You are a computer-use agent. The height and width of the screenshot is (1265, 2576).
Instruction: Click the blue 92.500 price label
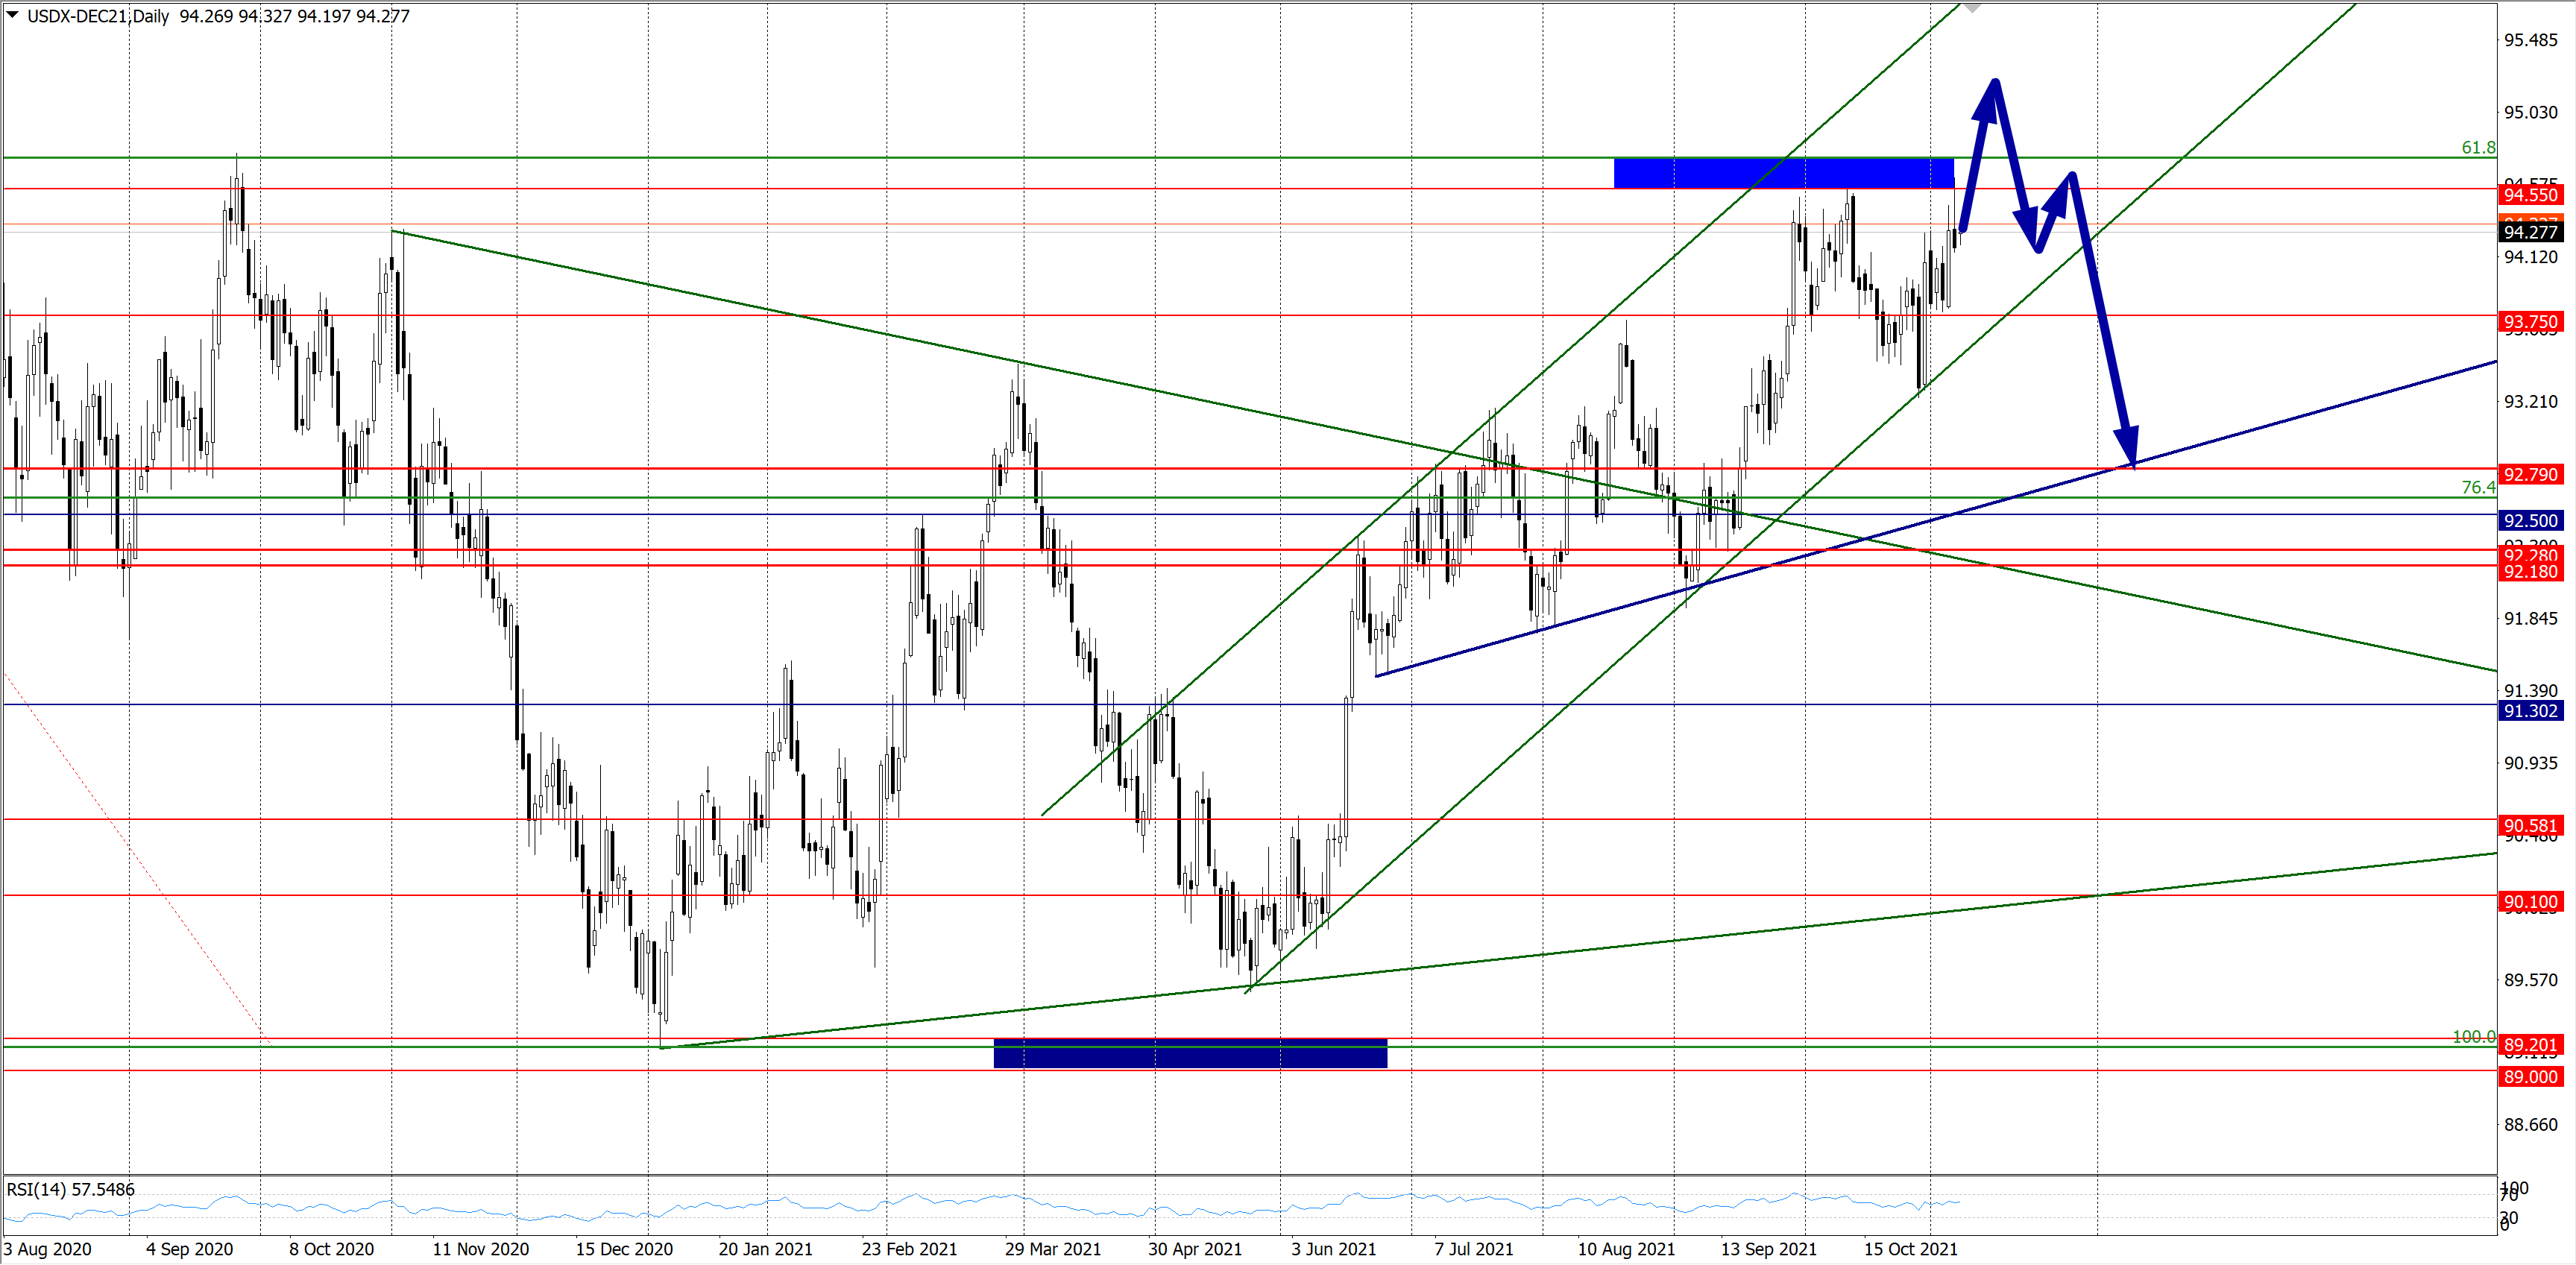[2530, 520]
